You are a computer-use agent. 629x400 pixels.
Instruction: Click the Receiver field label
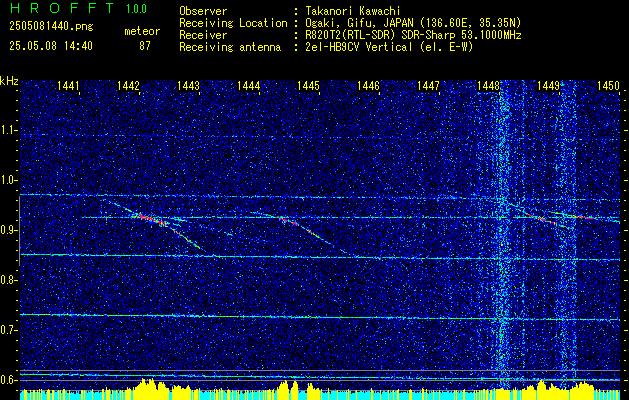pos(203,35)
